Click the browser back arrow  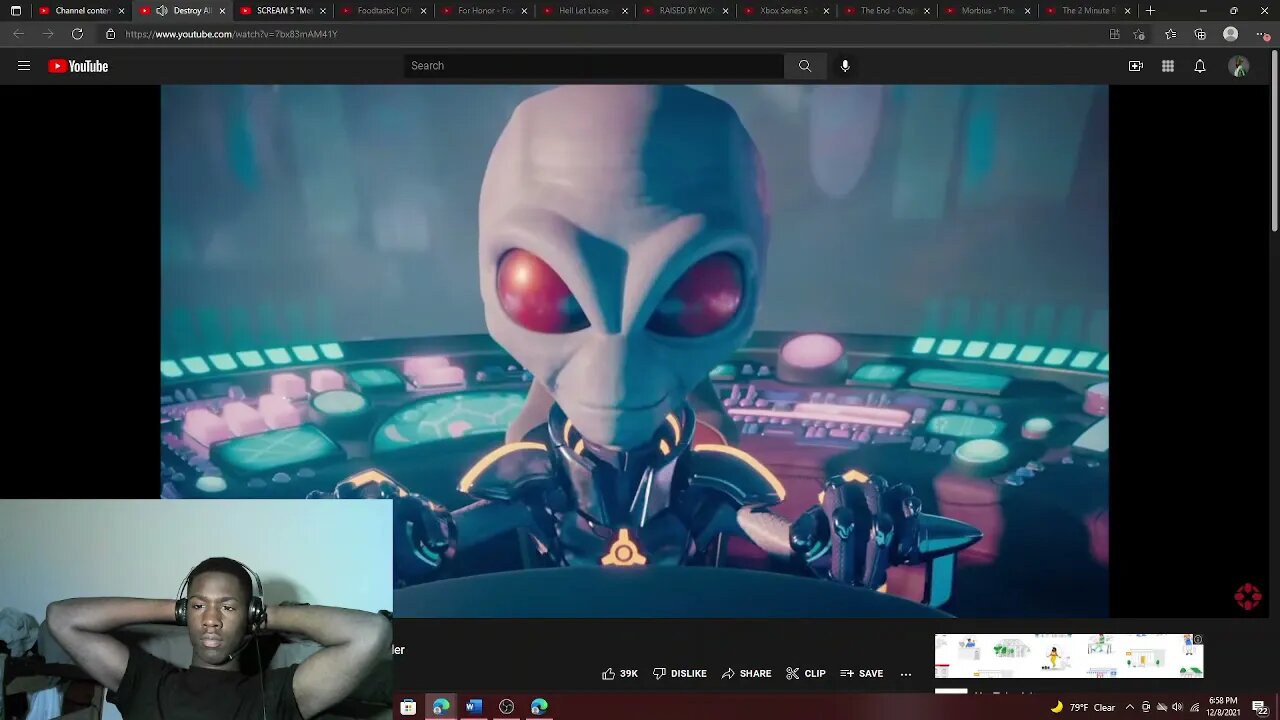[18, 34]
